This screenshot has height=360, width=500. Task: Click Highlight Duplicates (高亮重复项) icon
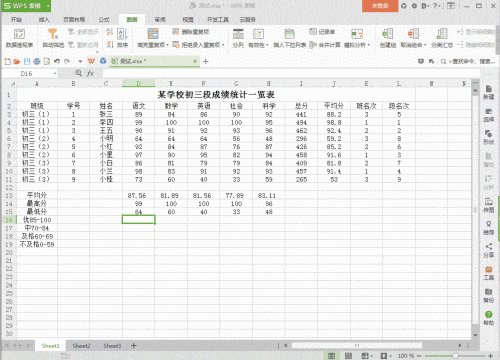(153, 34)
